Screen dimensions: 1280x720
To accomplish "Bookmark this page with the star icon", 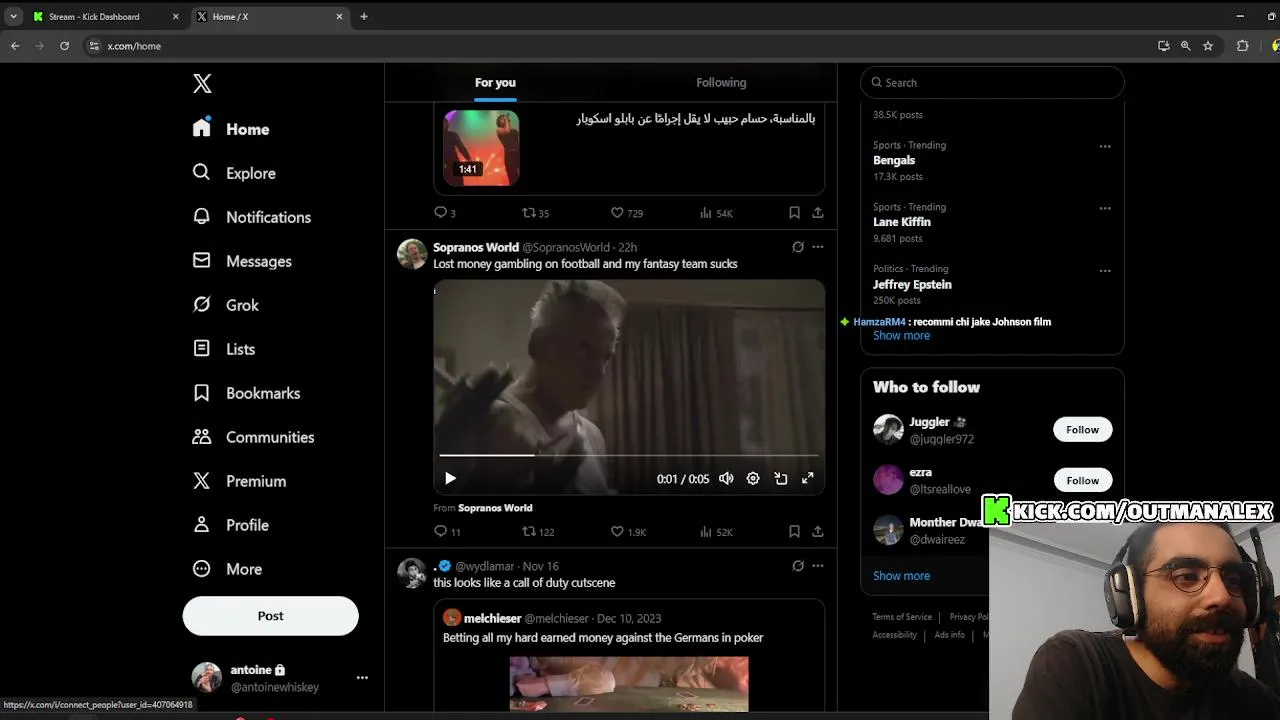I will (x=1208, y=46).
